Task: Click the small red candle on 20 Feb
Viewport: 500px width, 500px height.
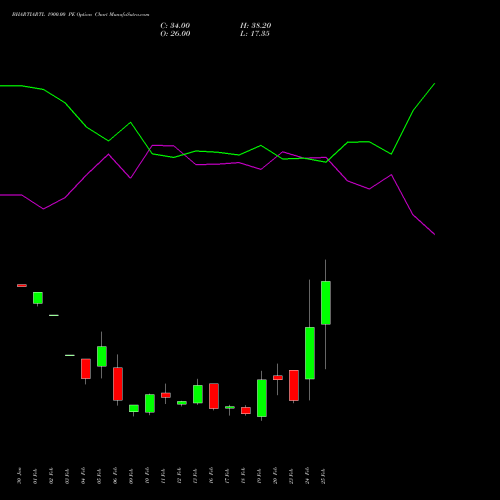Action: click(x=278, y=378)
